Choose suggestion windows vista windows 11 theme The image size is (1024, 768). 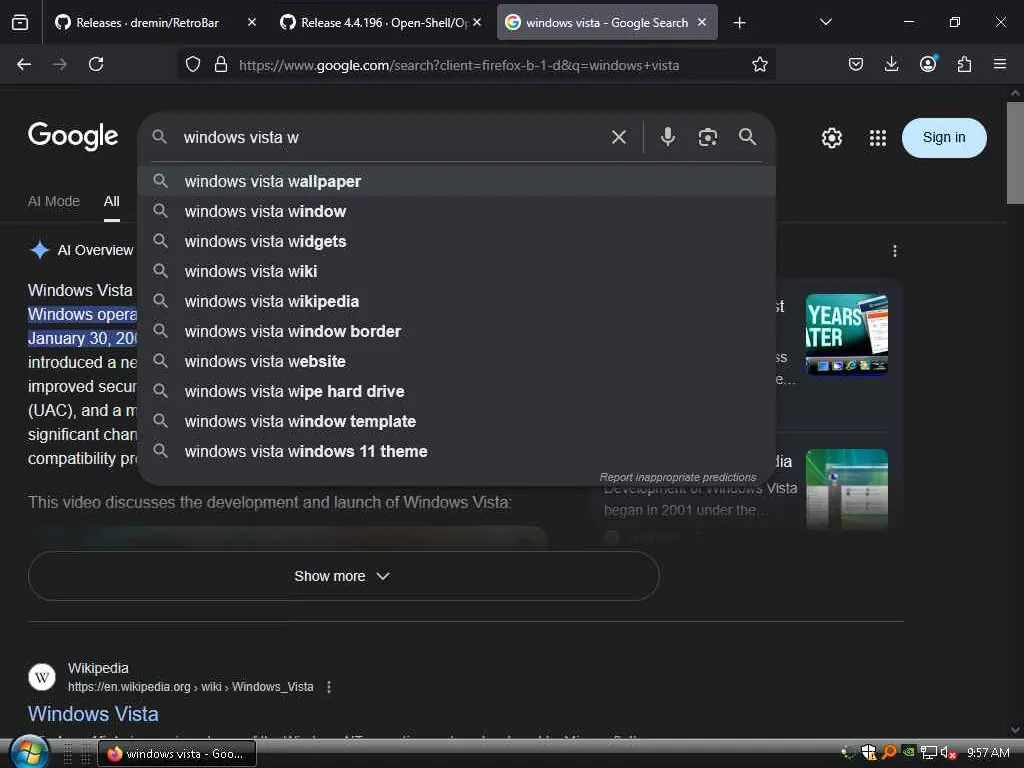[457, 451]
